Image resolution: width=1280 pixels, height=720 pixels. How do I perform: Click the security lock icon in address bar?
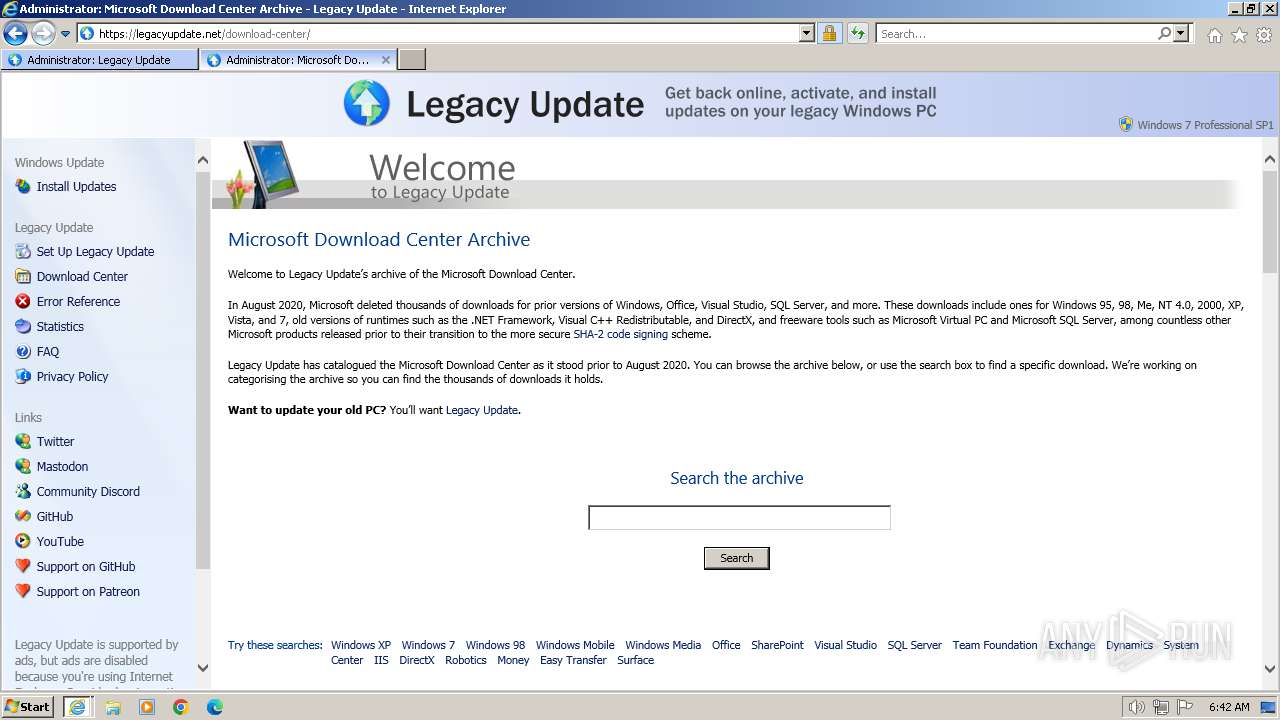829,33
